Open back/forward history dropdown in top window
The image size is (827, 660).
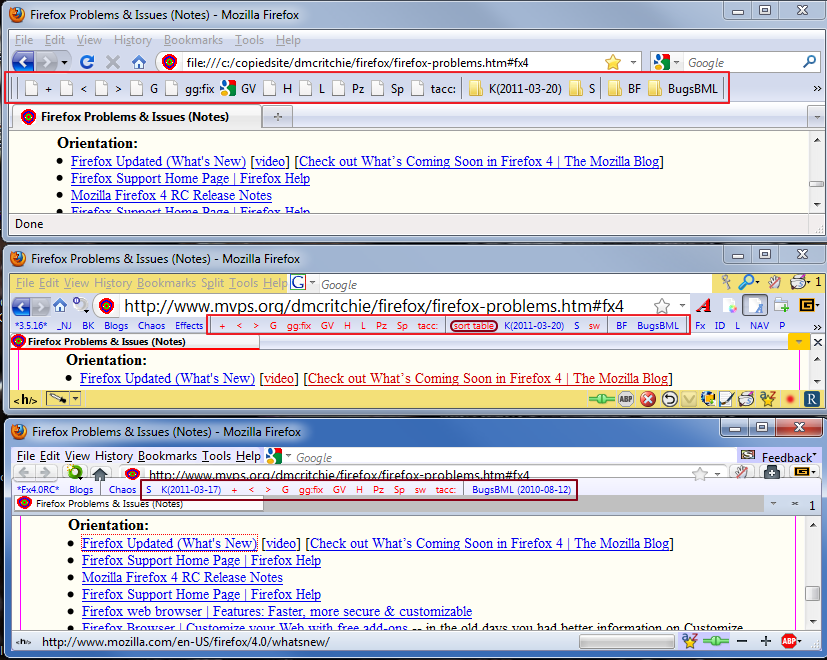pos(64,62)
